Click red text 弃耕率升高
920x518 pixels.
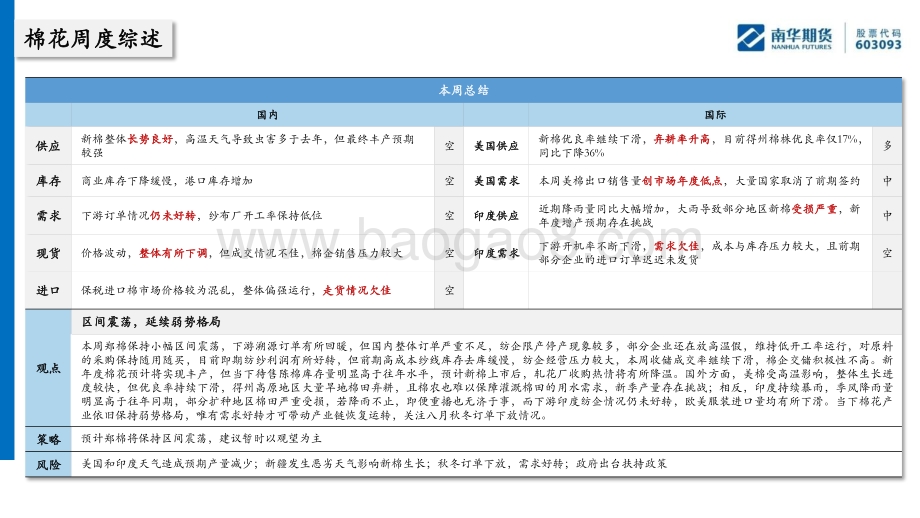682,139
